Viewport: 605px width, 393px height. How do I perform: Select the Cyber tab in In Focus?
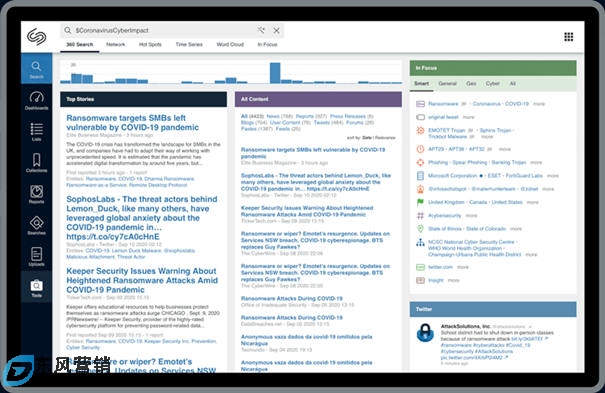point(492,83)
